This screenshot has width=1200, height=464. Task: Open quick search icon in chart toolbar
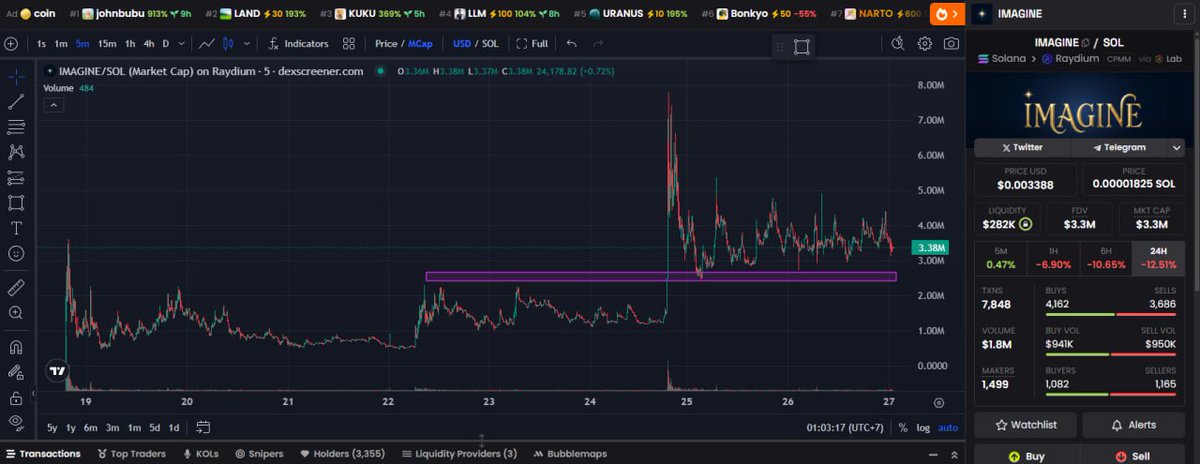(x=898, y=44)
